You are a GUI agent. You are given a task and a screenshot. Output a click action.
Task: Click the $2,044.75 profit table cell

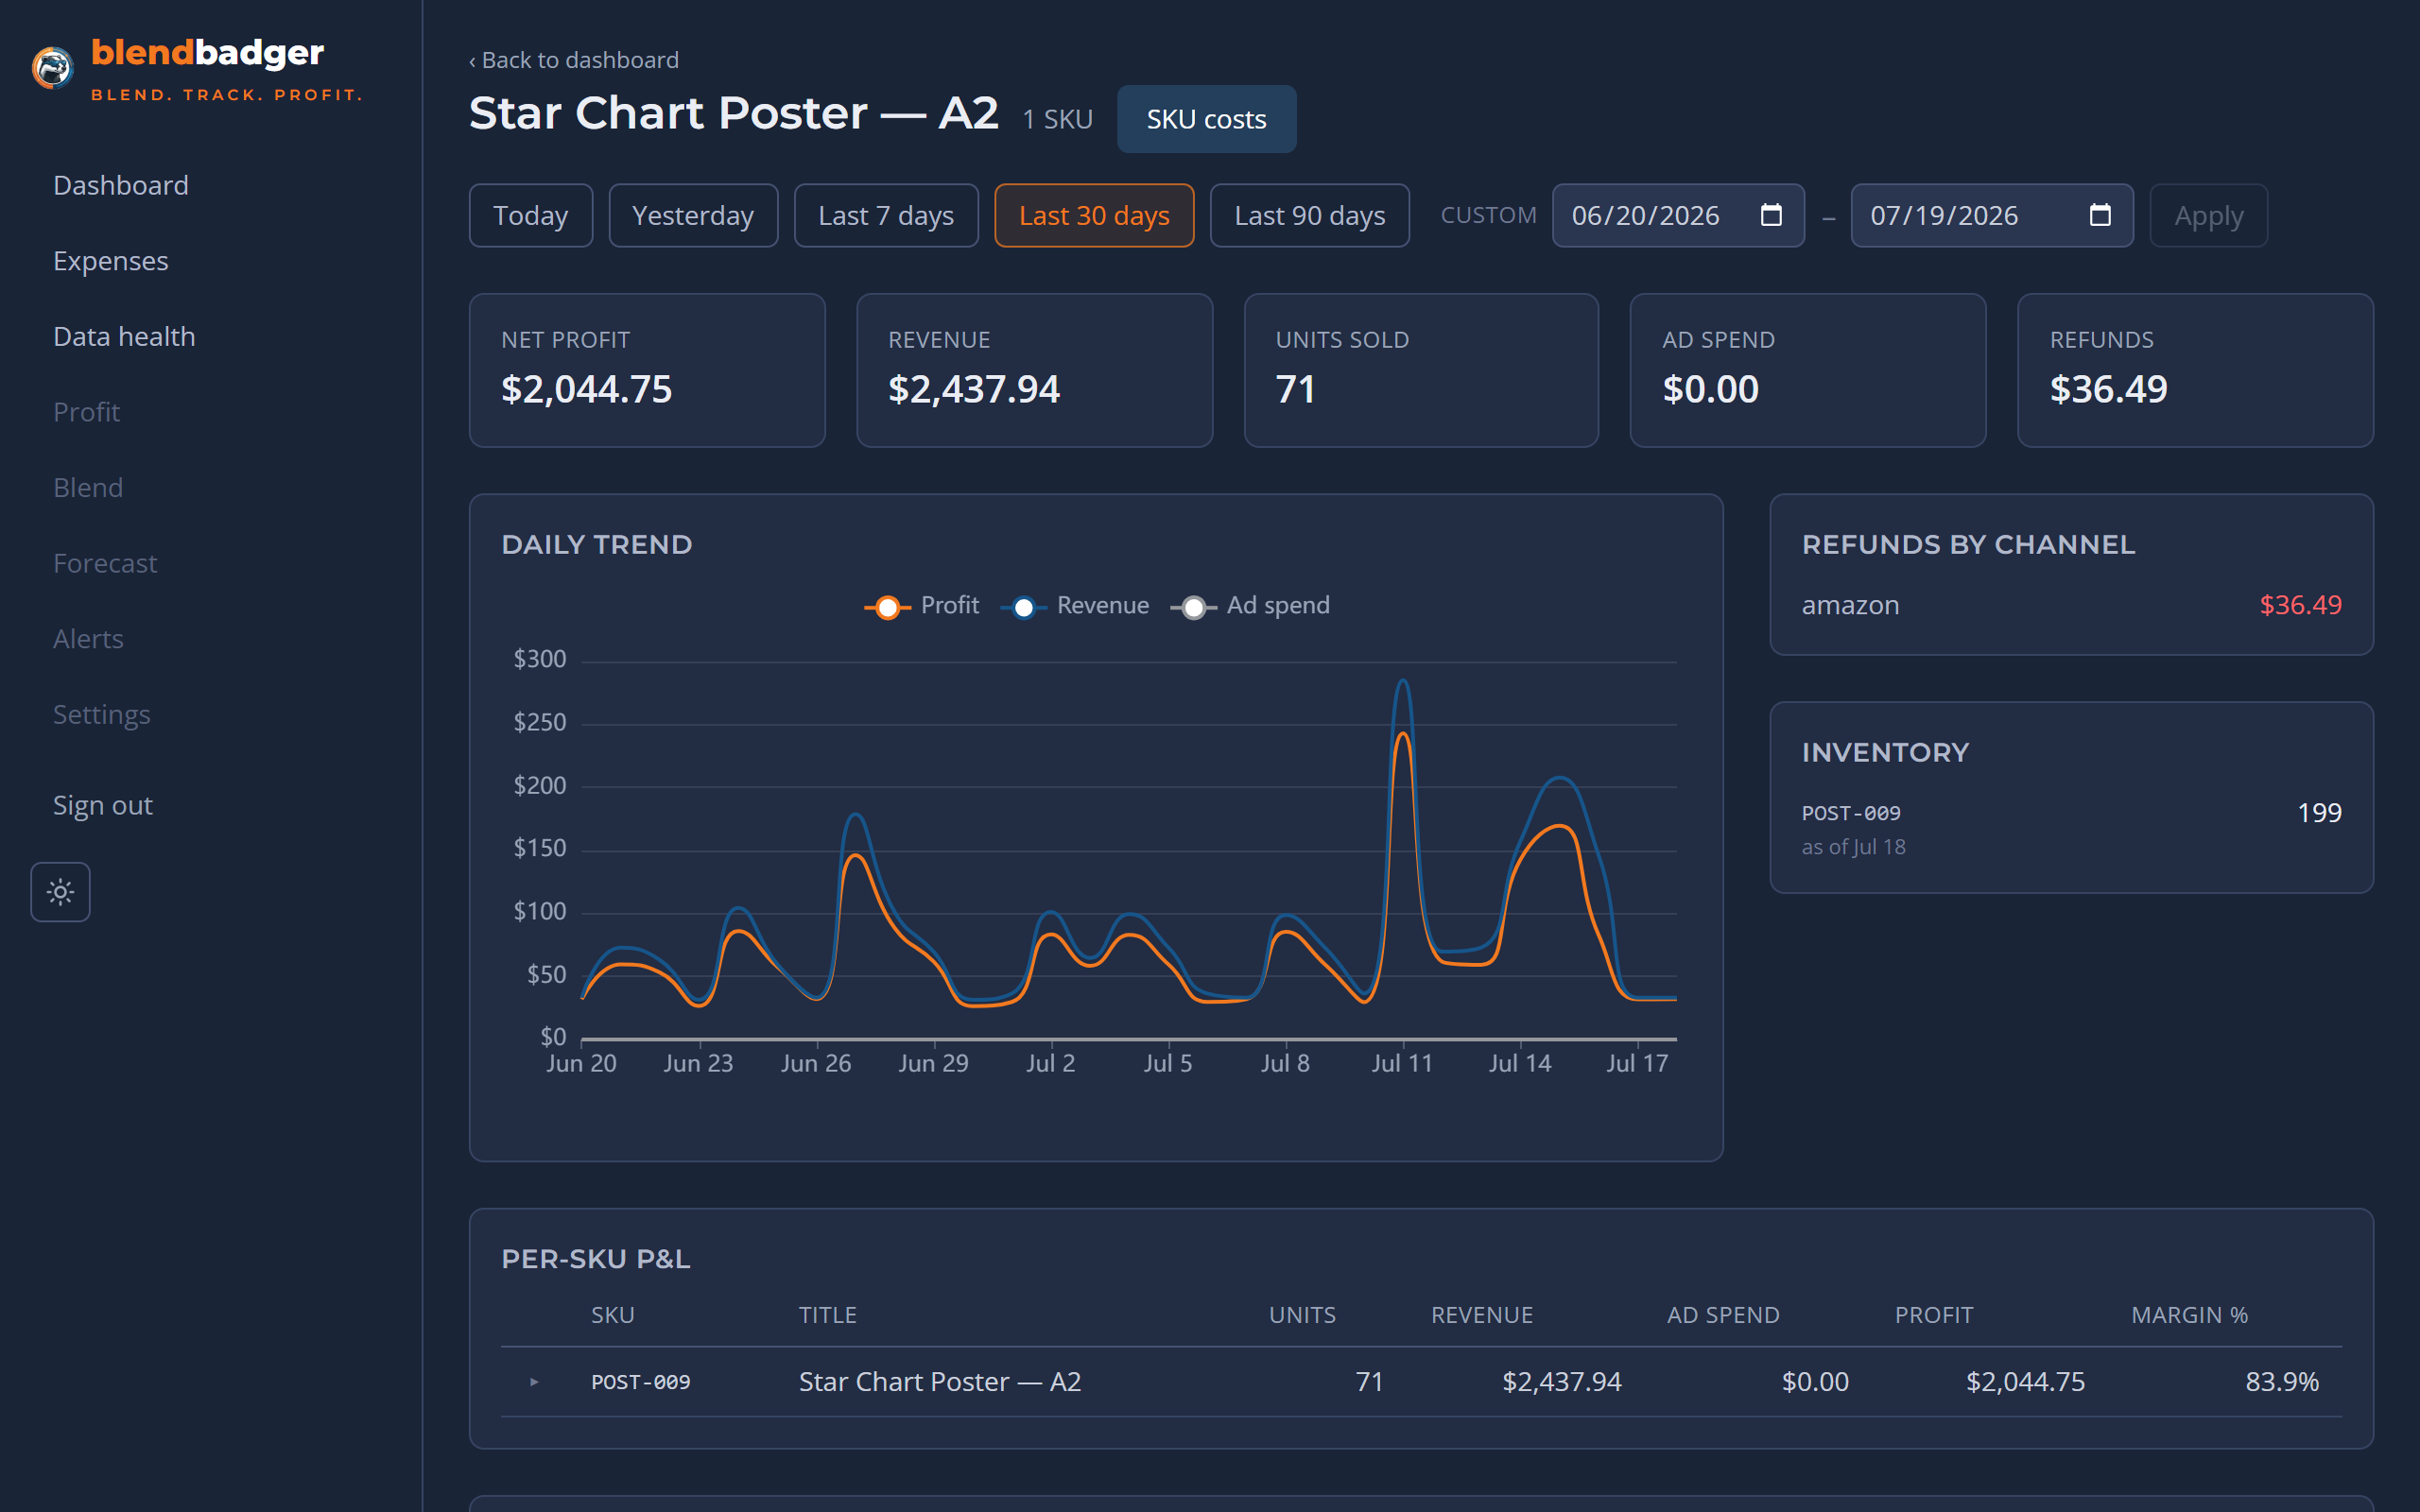pyautogui.click(x=2025, y=1382)
